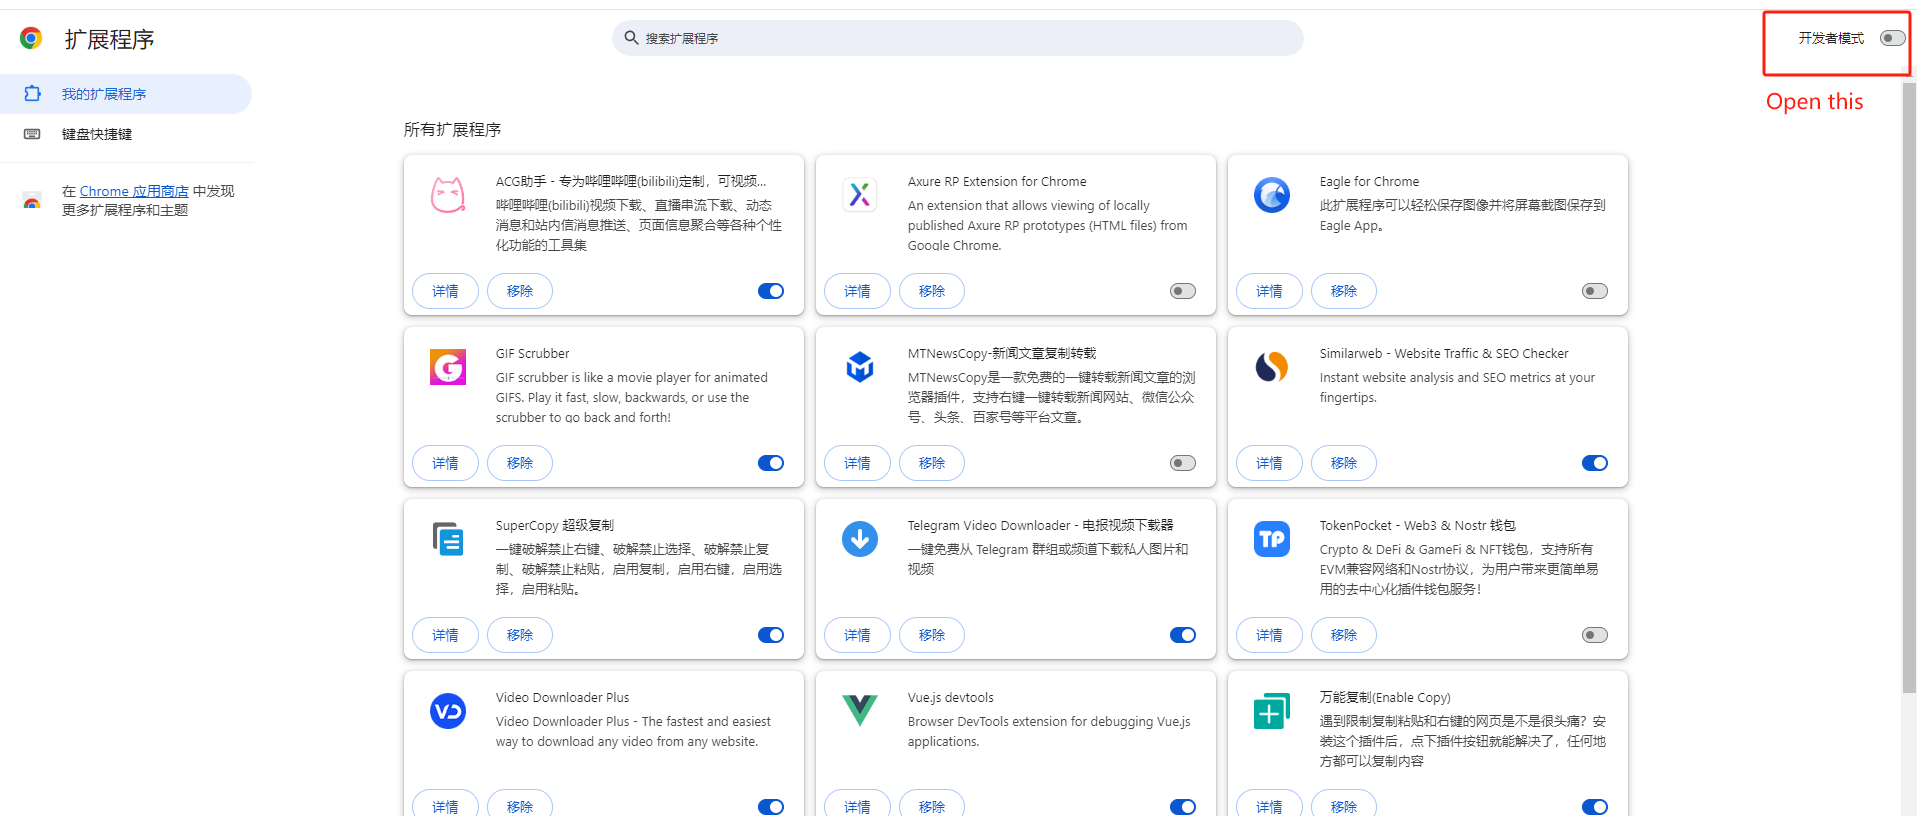Open 详情 for GIF Scrubber
Image resolution: width=1917 pixels, height=816 pixels.
click(x=445, y=463)
